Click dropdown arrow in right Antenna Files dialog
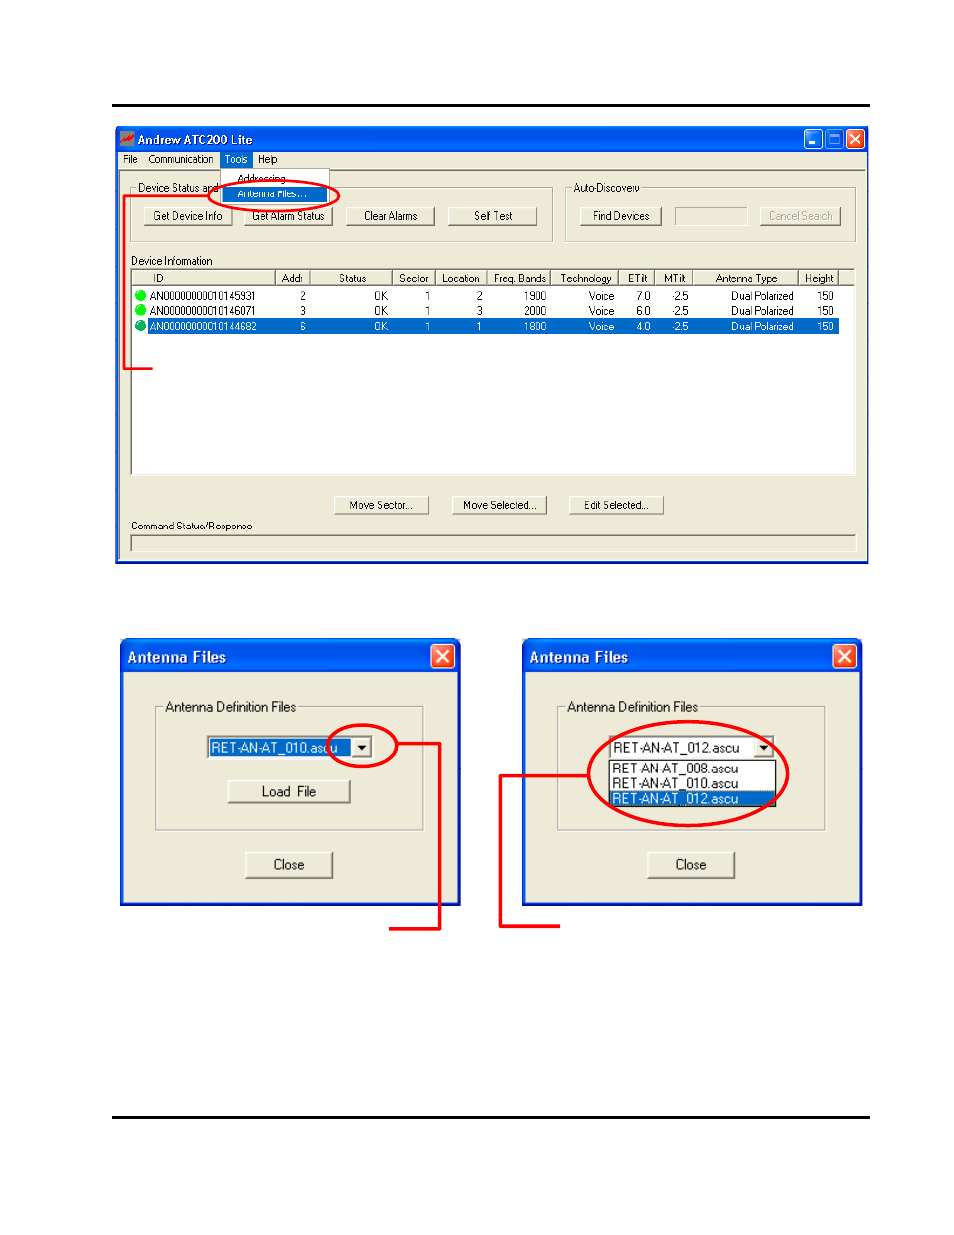954x1235 pixels. [764, 747]
